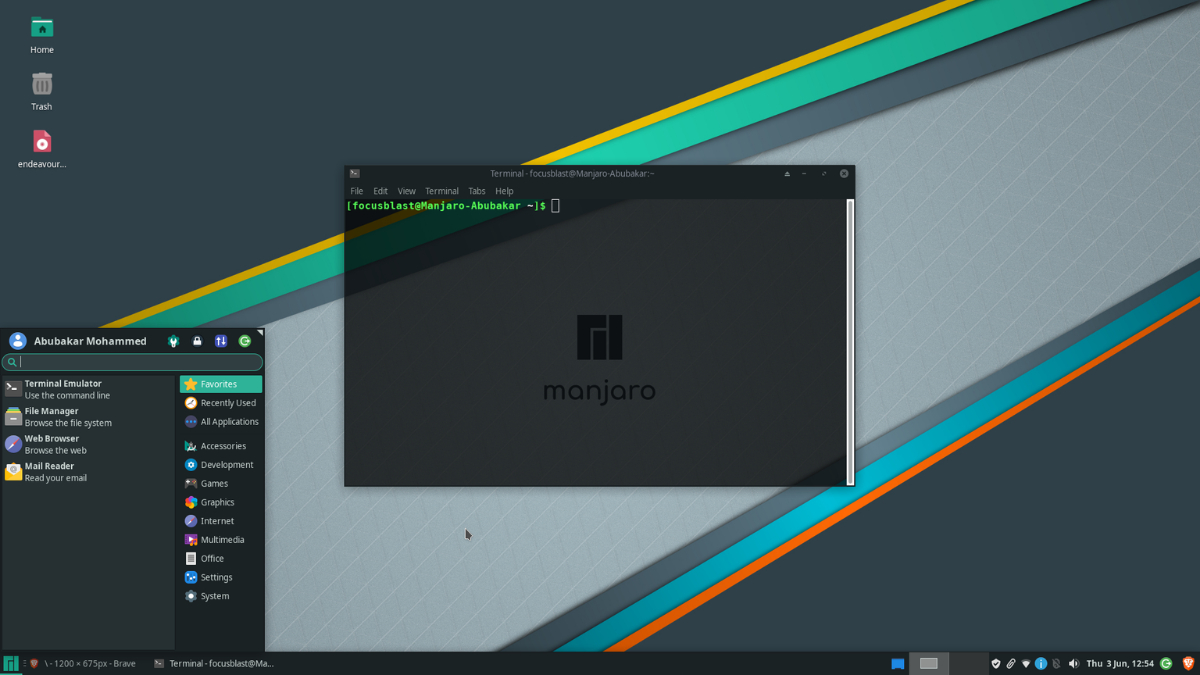The image size is (1200, 675).
Task: Switch to Brave window in taskbar
Action: click(84, 663)
